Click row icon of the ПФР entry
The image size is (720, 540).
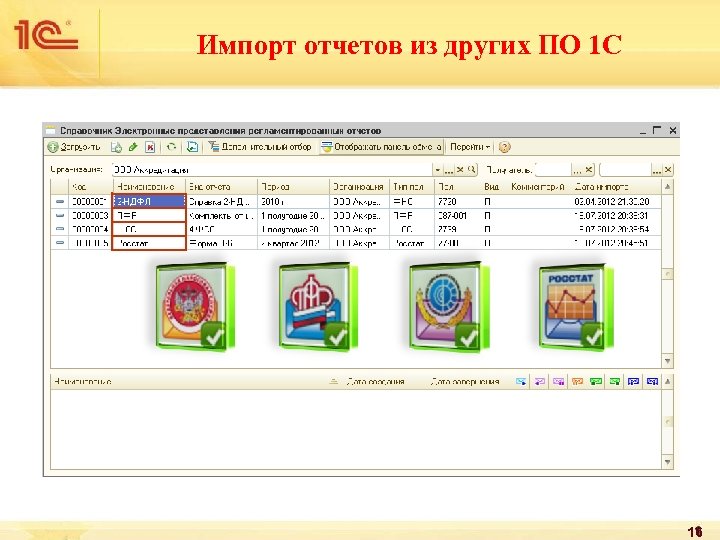pyautogui.click(x=60, y=215)
